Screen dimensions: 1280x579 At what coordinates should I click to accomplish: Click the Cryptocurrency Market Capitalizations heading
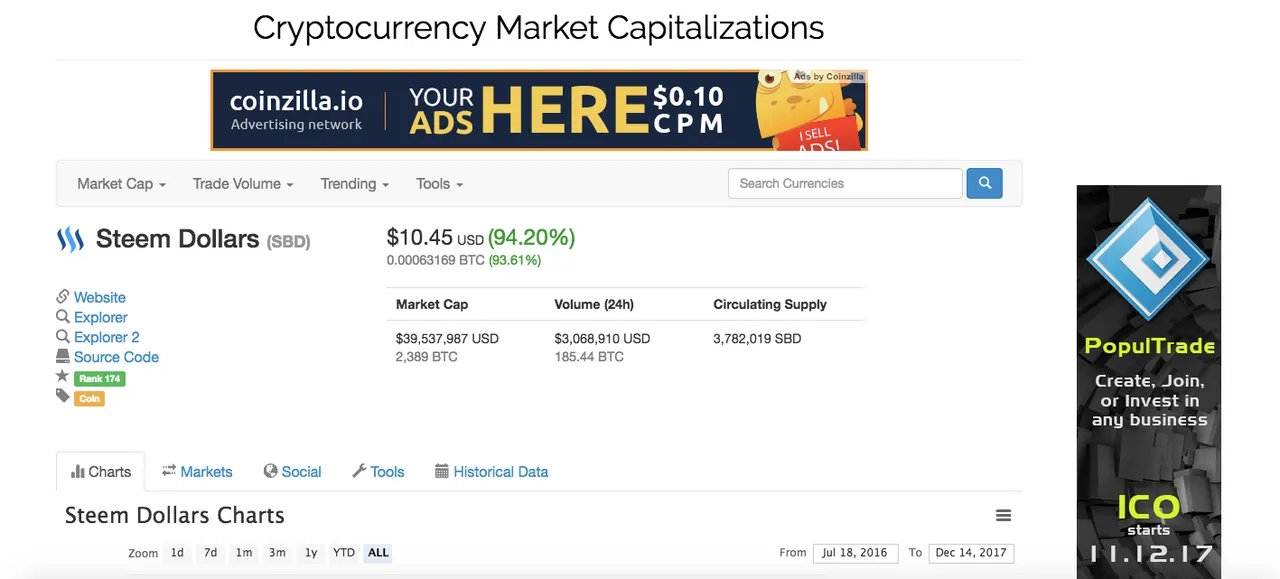(x=539, y=27)
